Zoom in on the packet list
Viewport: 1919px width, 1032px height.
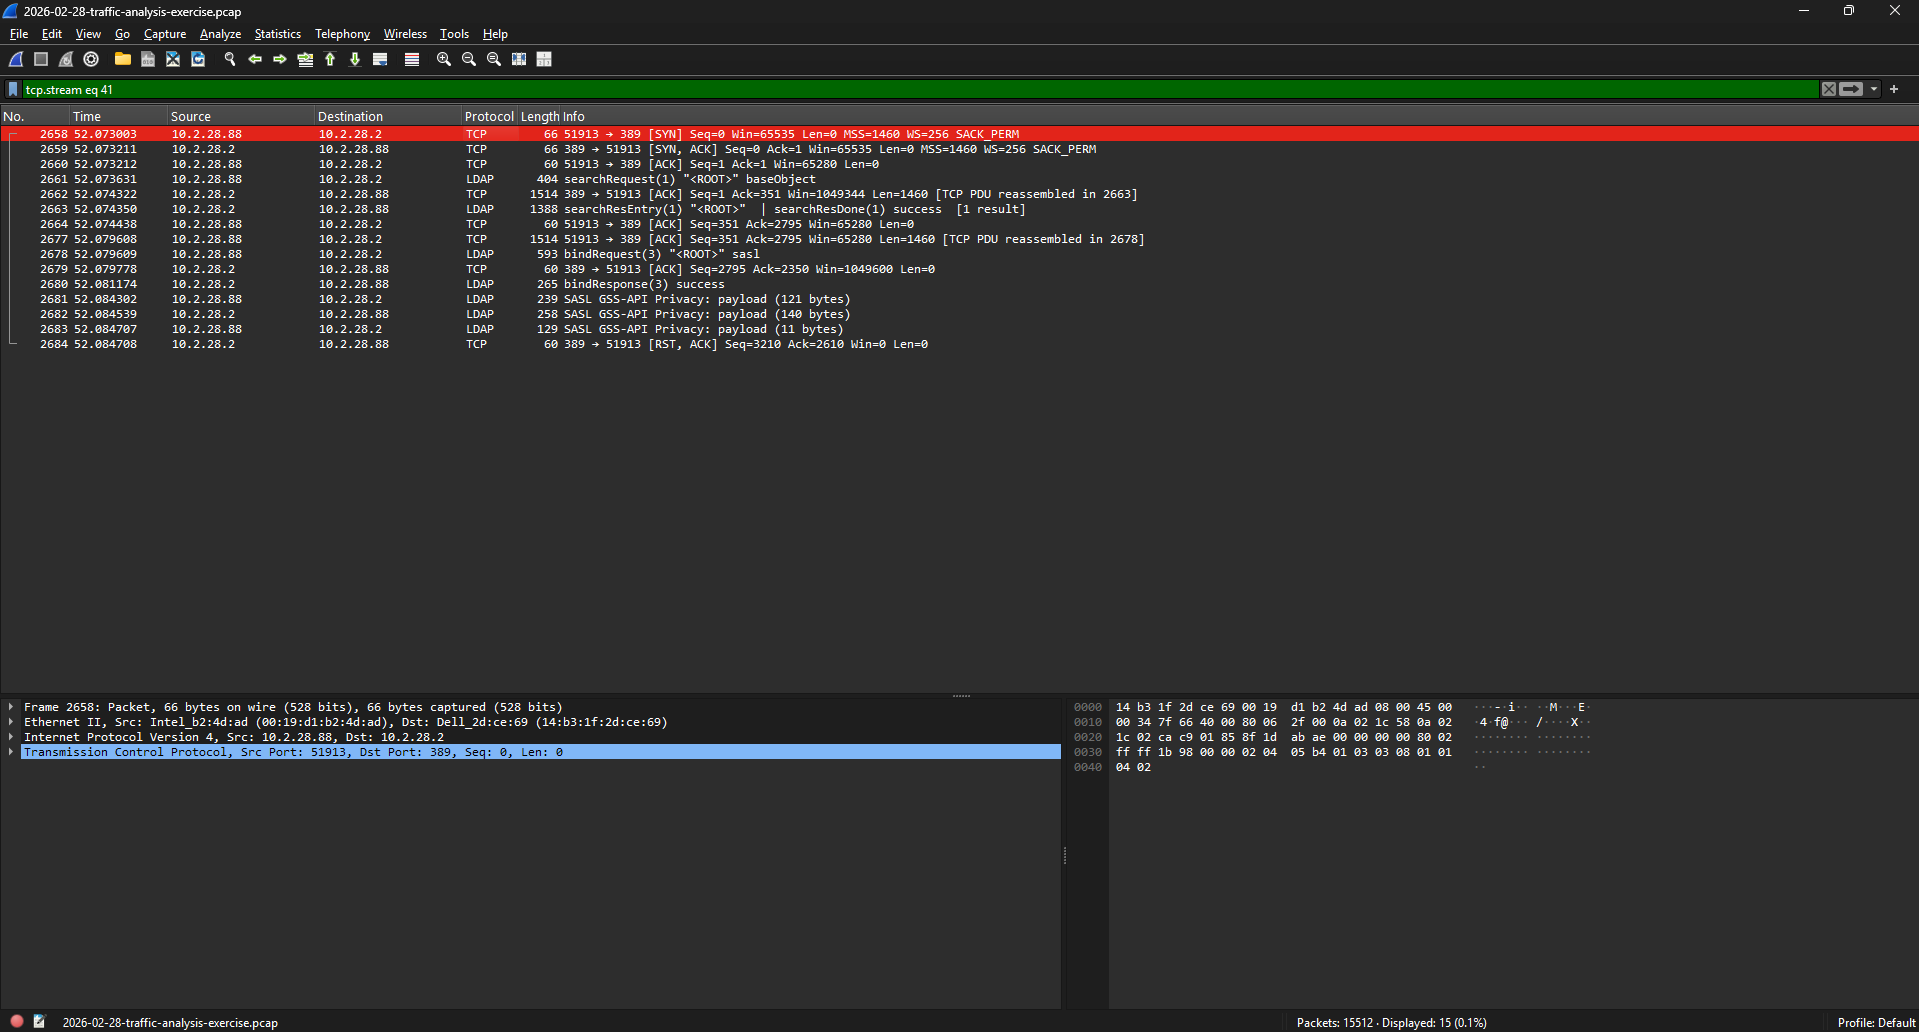click(x=443, y=59)
